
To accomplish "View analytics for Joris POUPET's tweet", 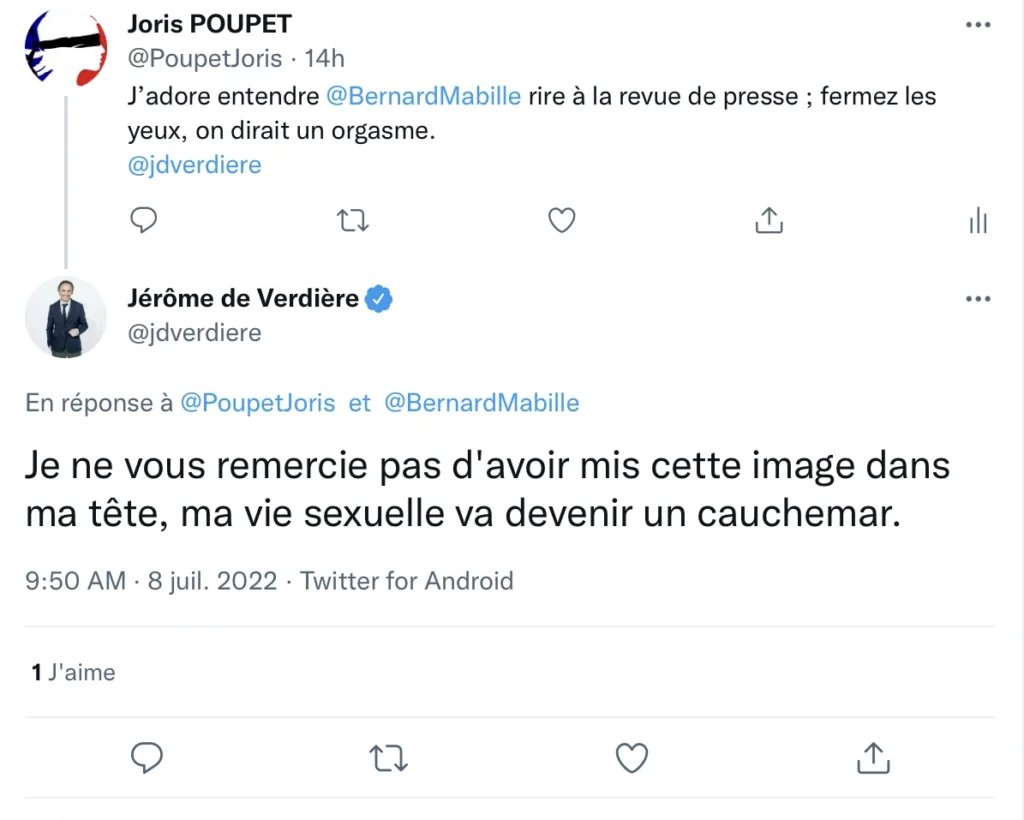I will (977, 222).
